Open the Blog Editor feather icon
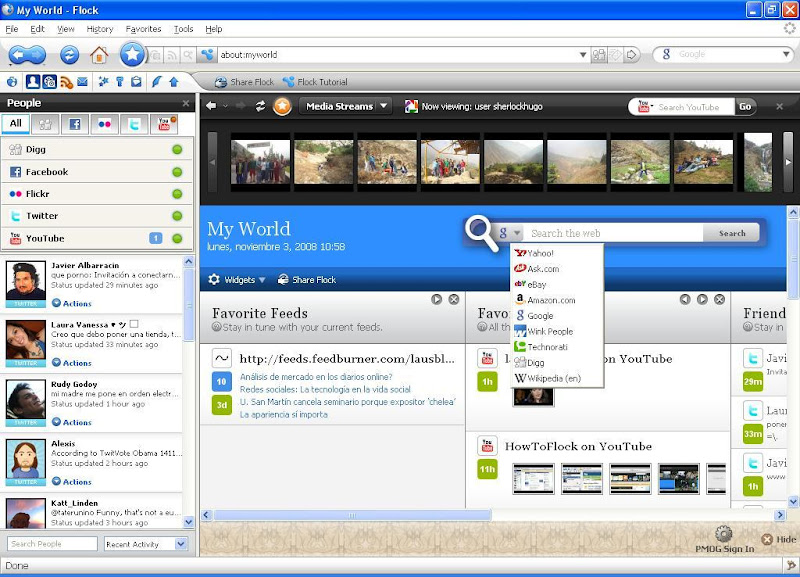800x577 pixels. point(157,82)
